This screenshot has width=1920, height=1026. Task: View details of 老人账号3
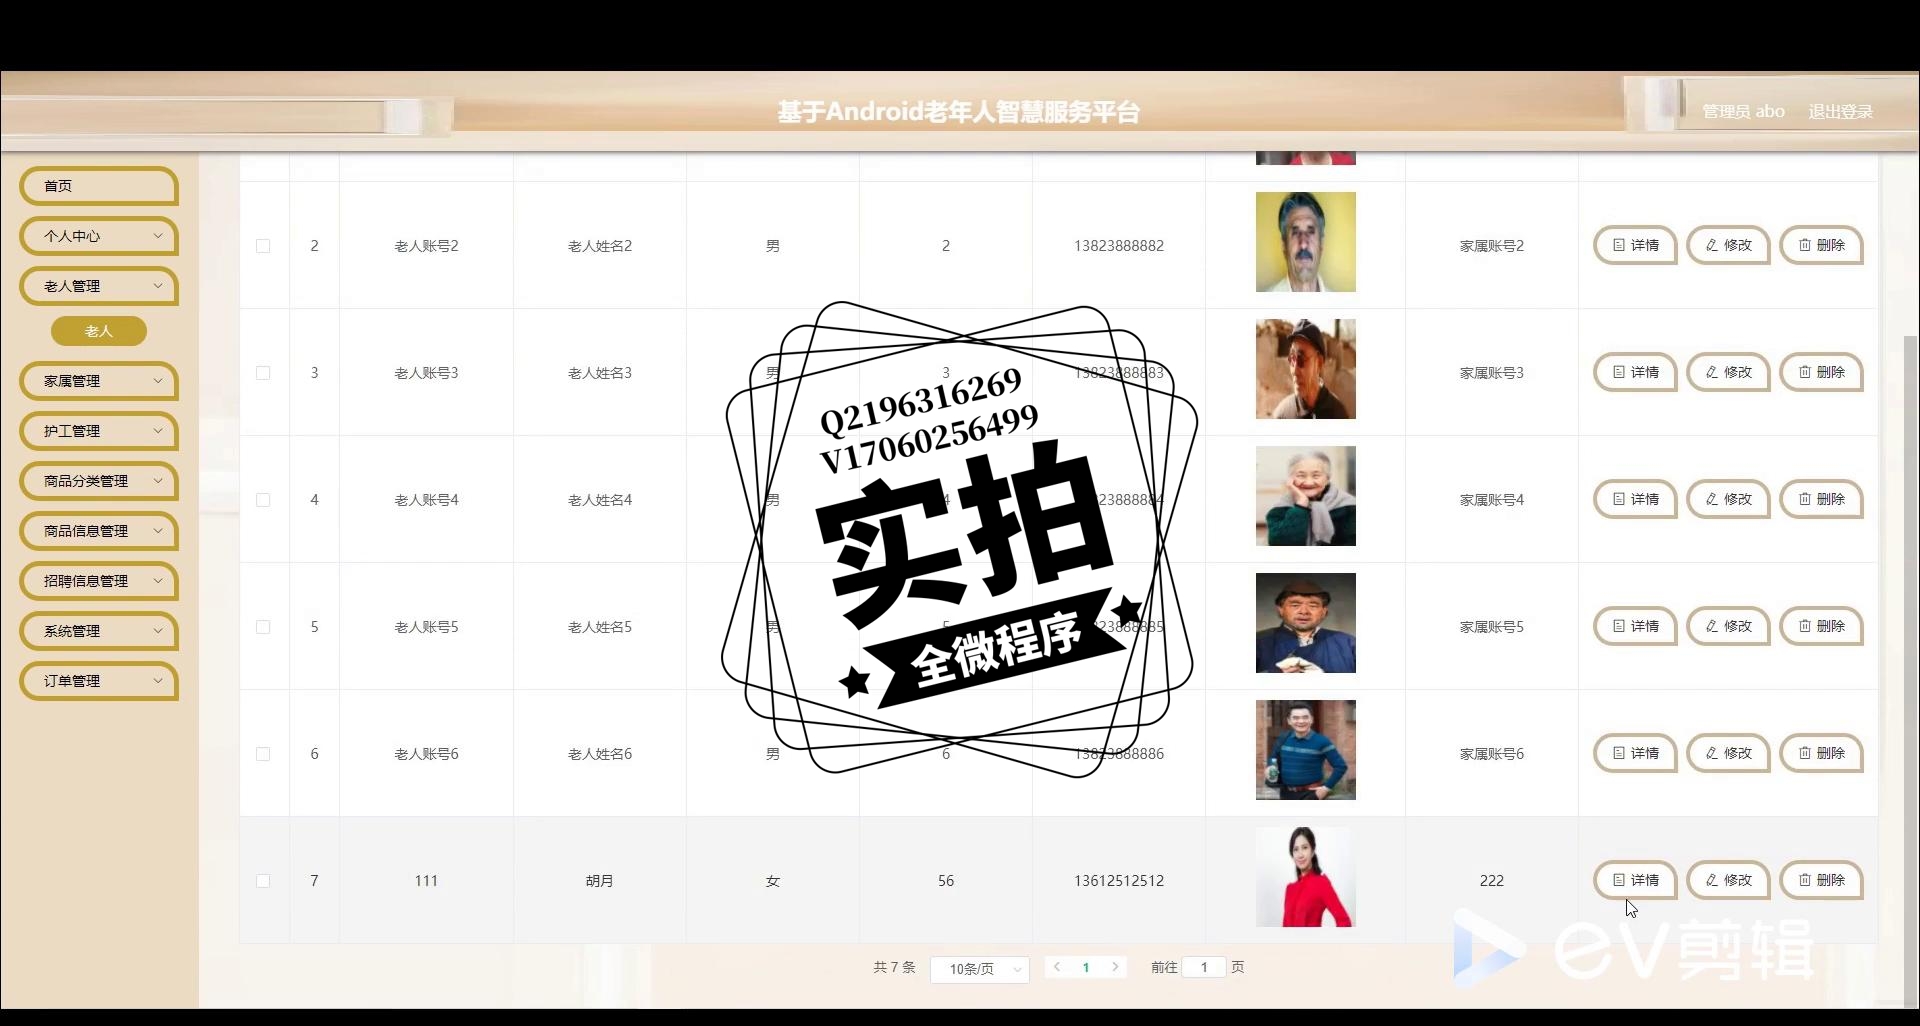[1635, 372]
